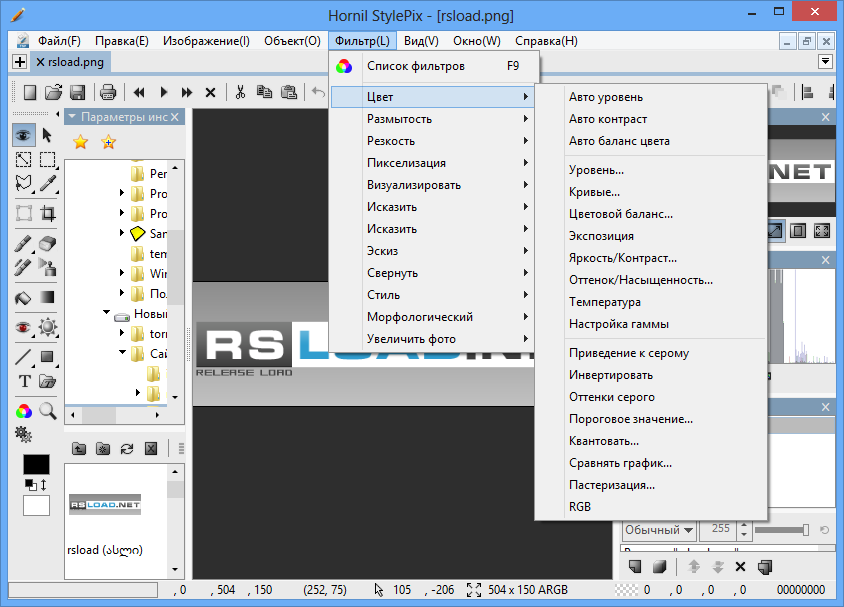Choose Кривые... from color submenu
The height and width of the screenshot is (607, 844).
[x=594, y=192]
